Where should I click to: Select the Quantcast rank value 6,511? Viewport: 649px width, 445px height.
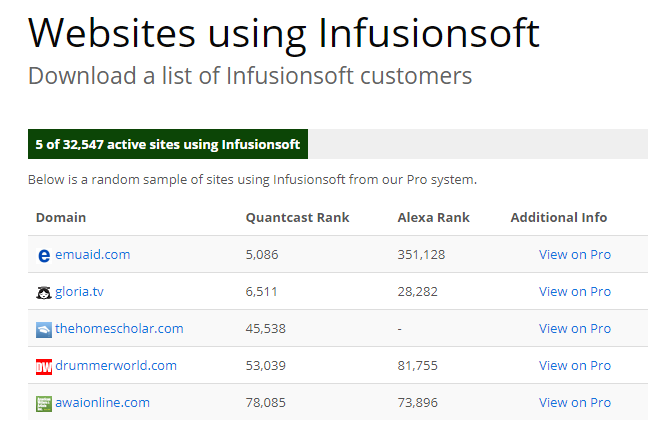click(262, 292)
